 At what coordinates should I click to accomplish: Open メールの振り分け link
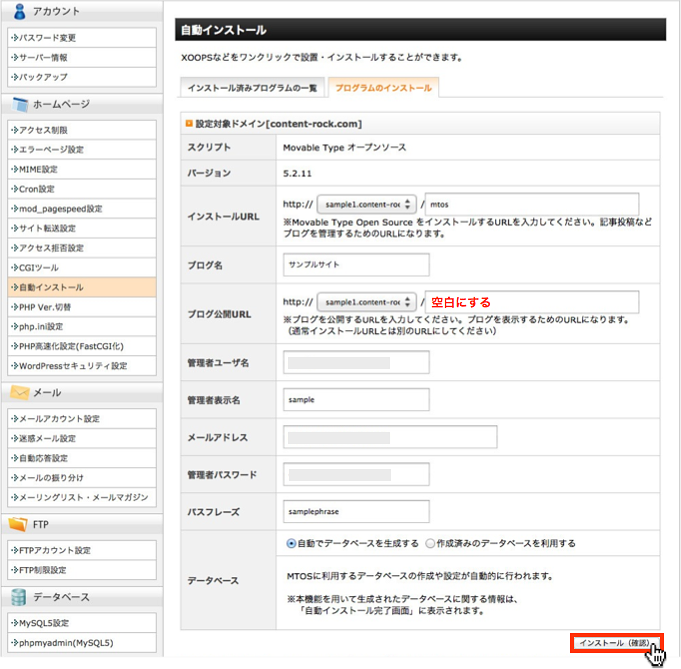pos(82,477)
